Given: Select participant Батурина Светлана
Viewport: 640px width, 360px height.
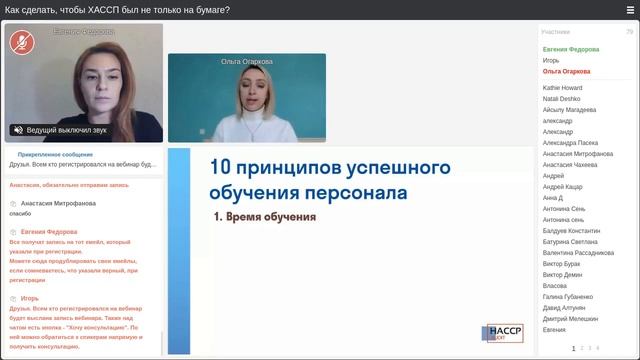Looking at the screenshot, I should point(570,242).
